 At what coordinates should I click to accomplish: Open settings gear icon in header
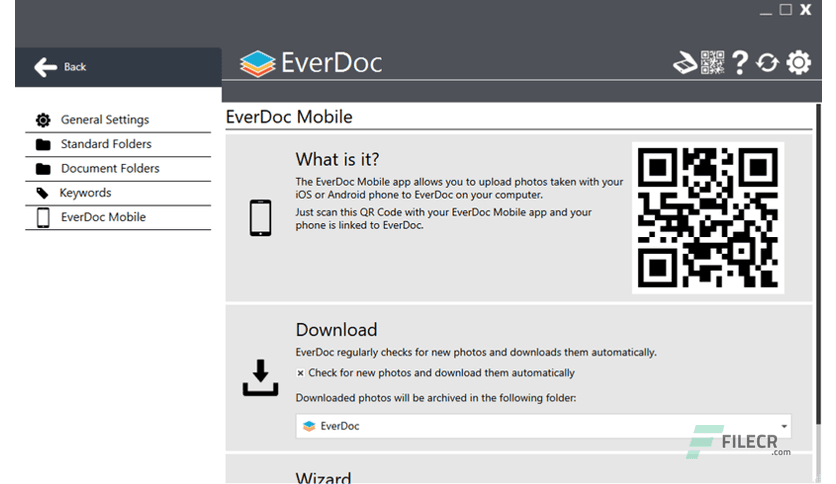[799, 63]
